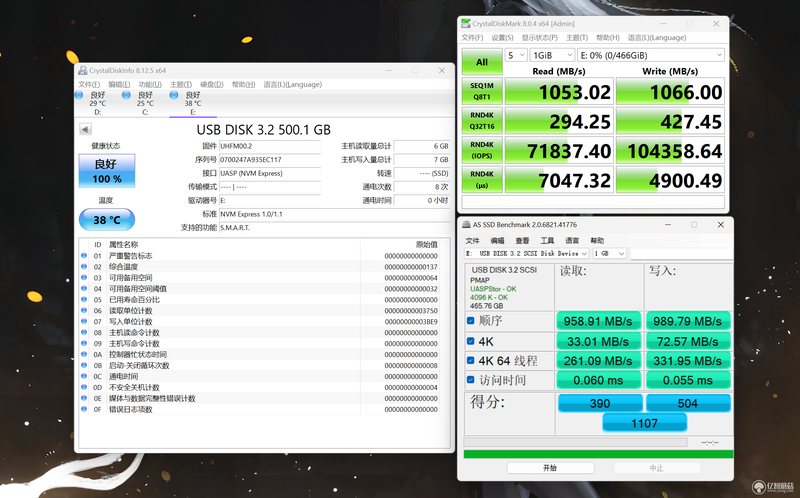
Task: Click the 38 °C temperature button
Action: 107,220
